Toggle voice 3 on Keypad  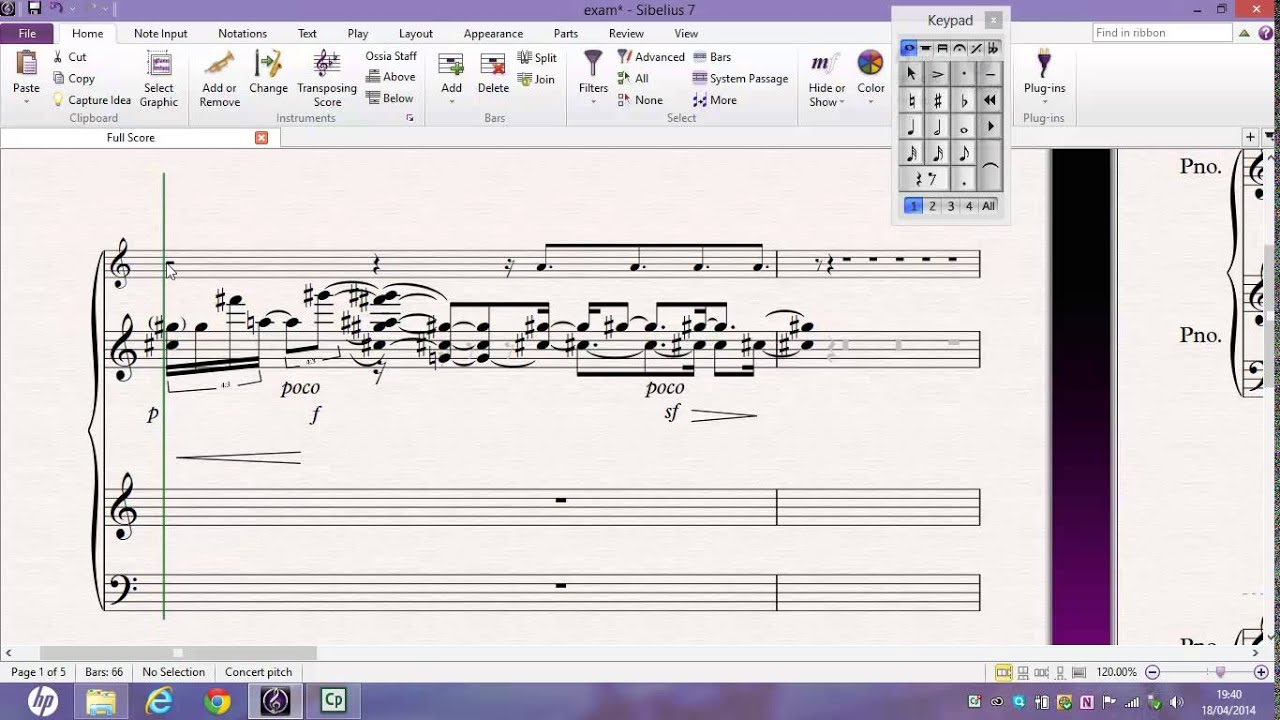(x=950, y=206)
